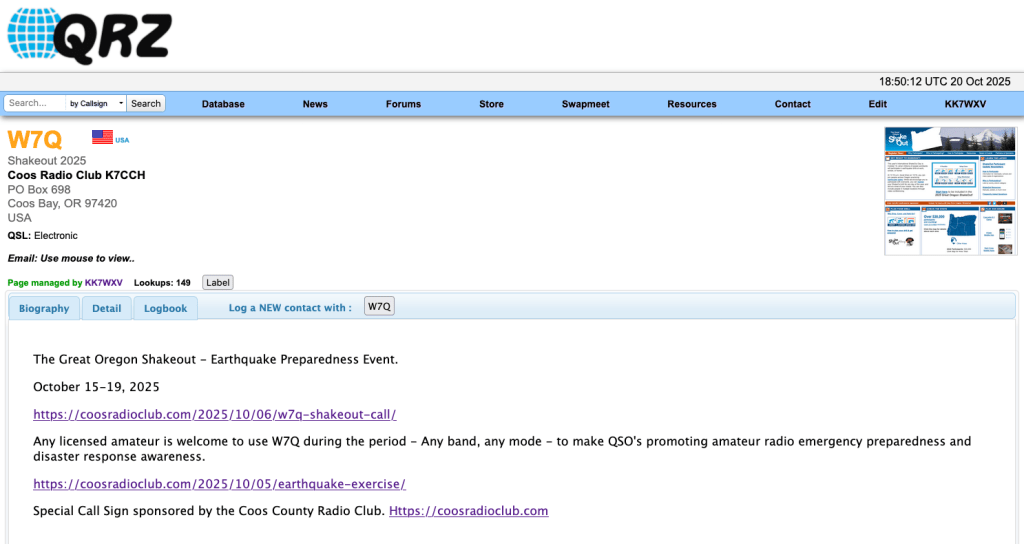
Task: Click the W7Q log contact button
Action: point(379,307)
